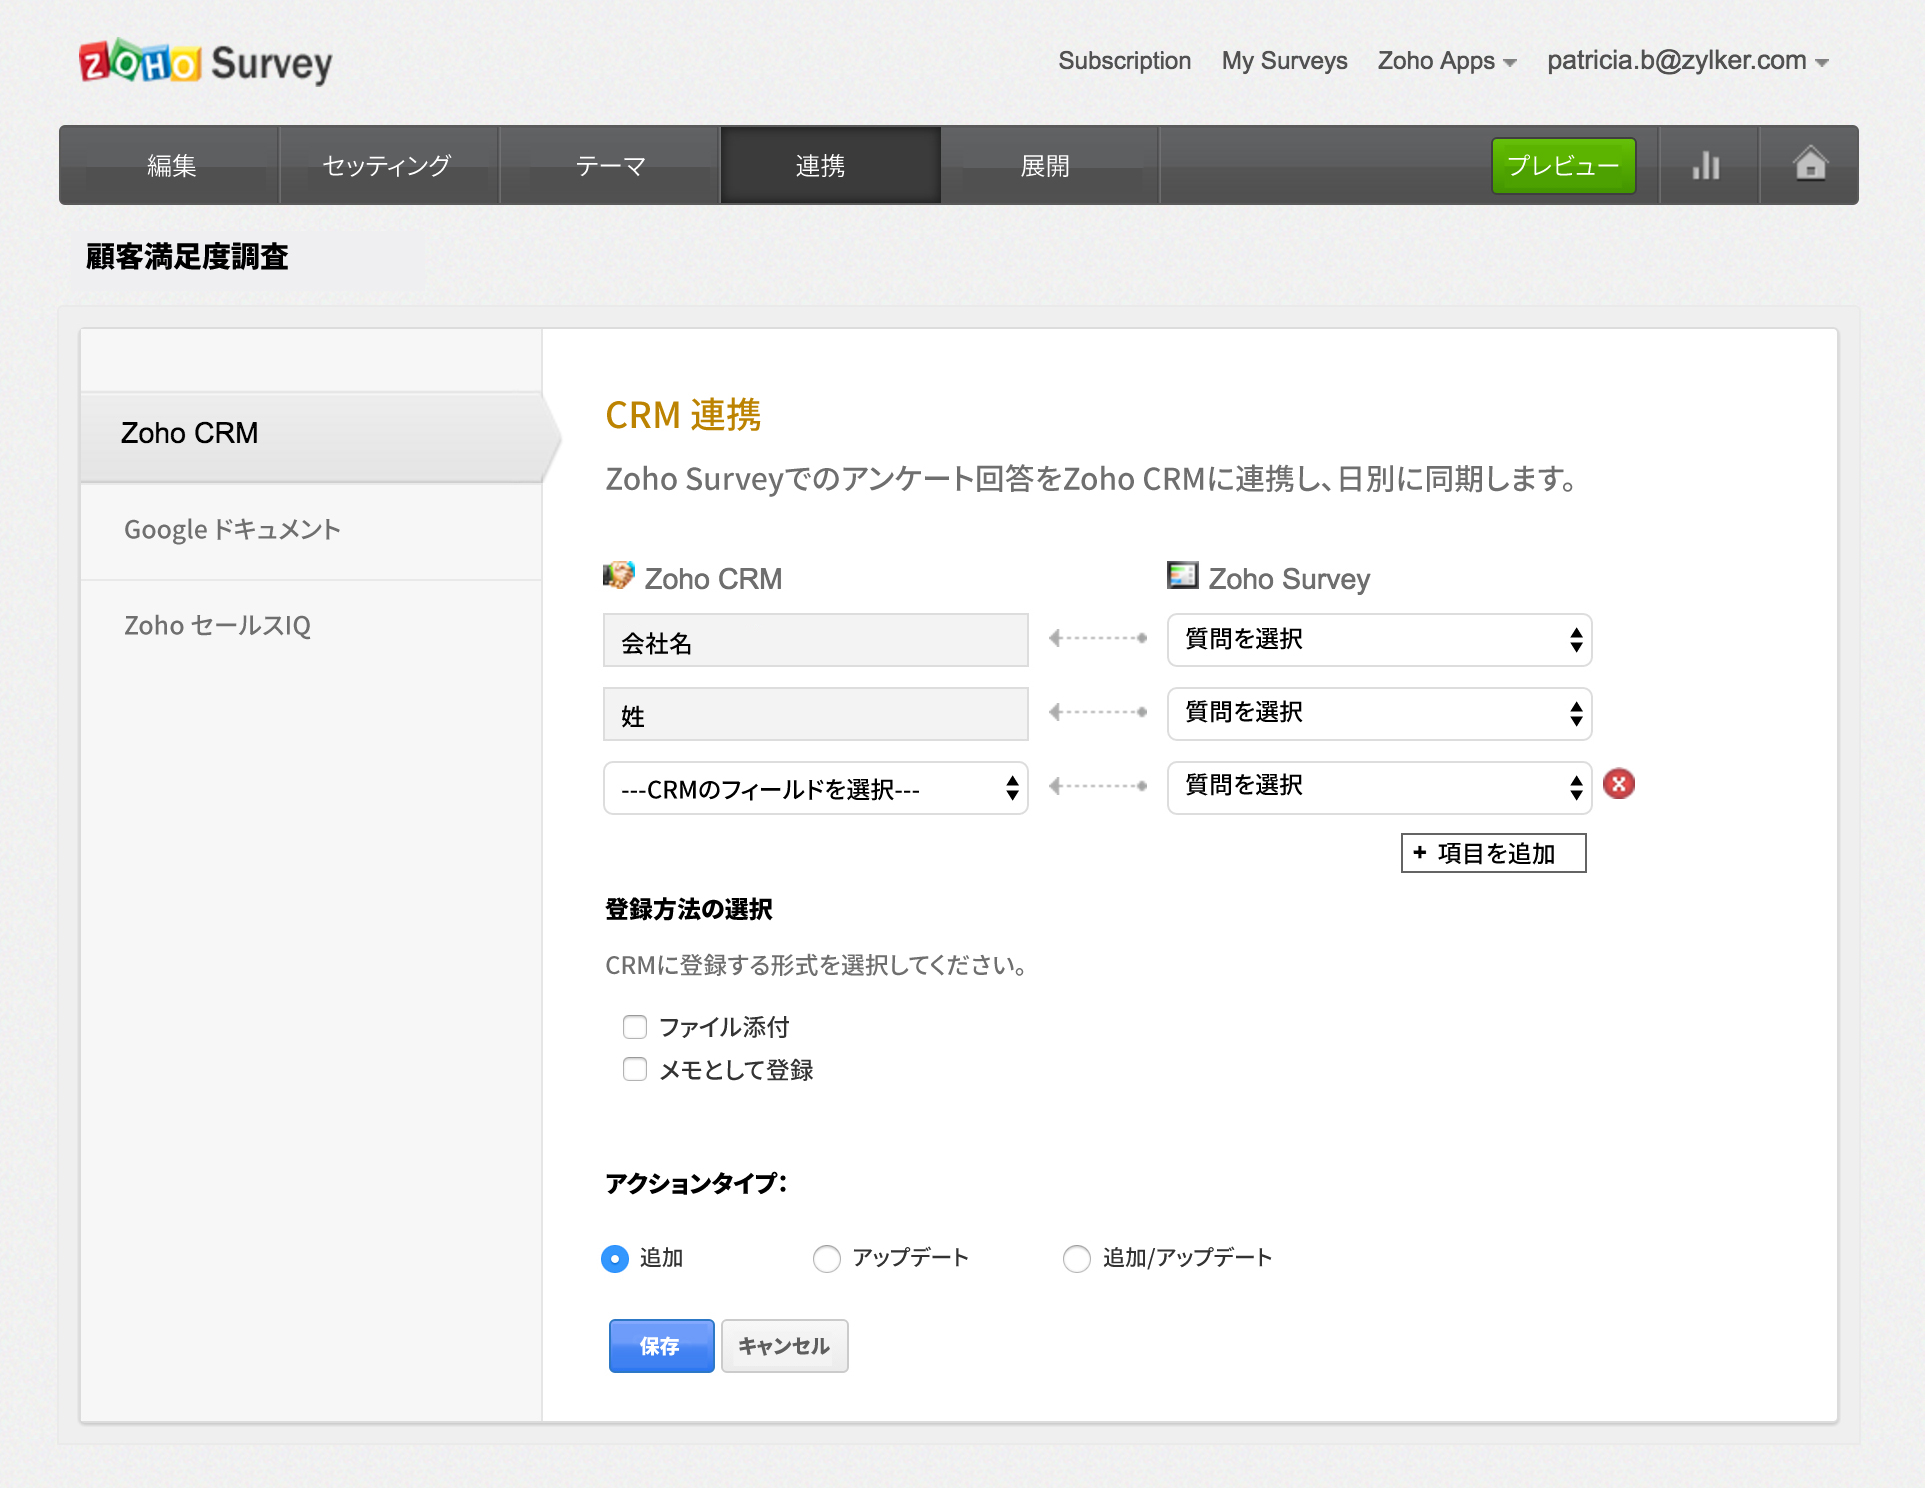Screen dimensions: 1925x1488
Task: Remove the third mapping row with red X
Action: (1618, 784)
